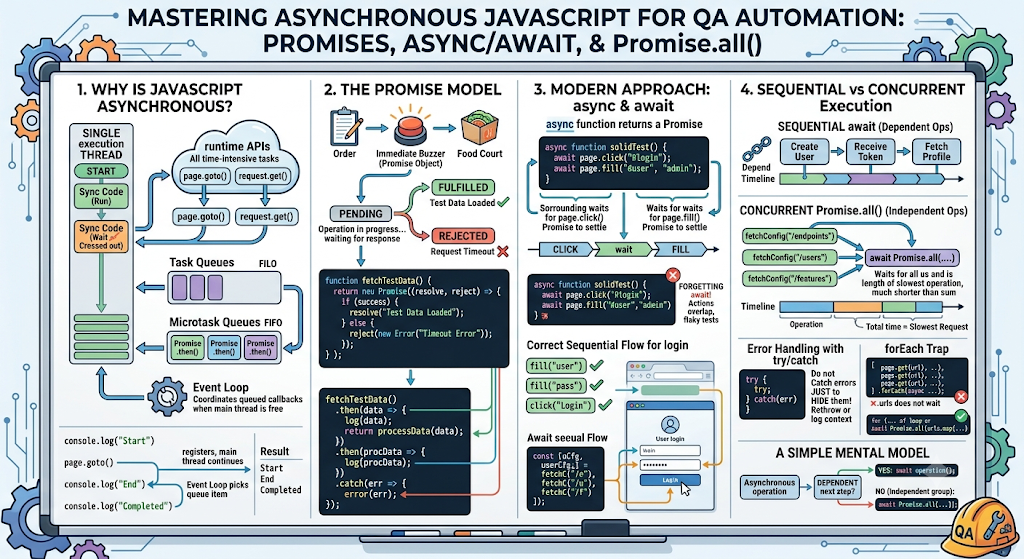The image size is (1024, 559).
Task: Click the green segment of the sequential Depend Timeline
Action: point(805,178)
